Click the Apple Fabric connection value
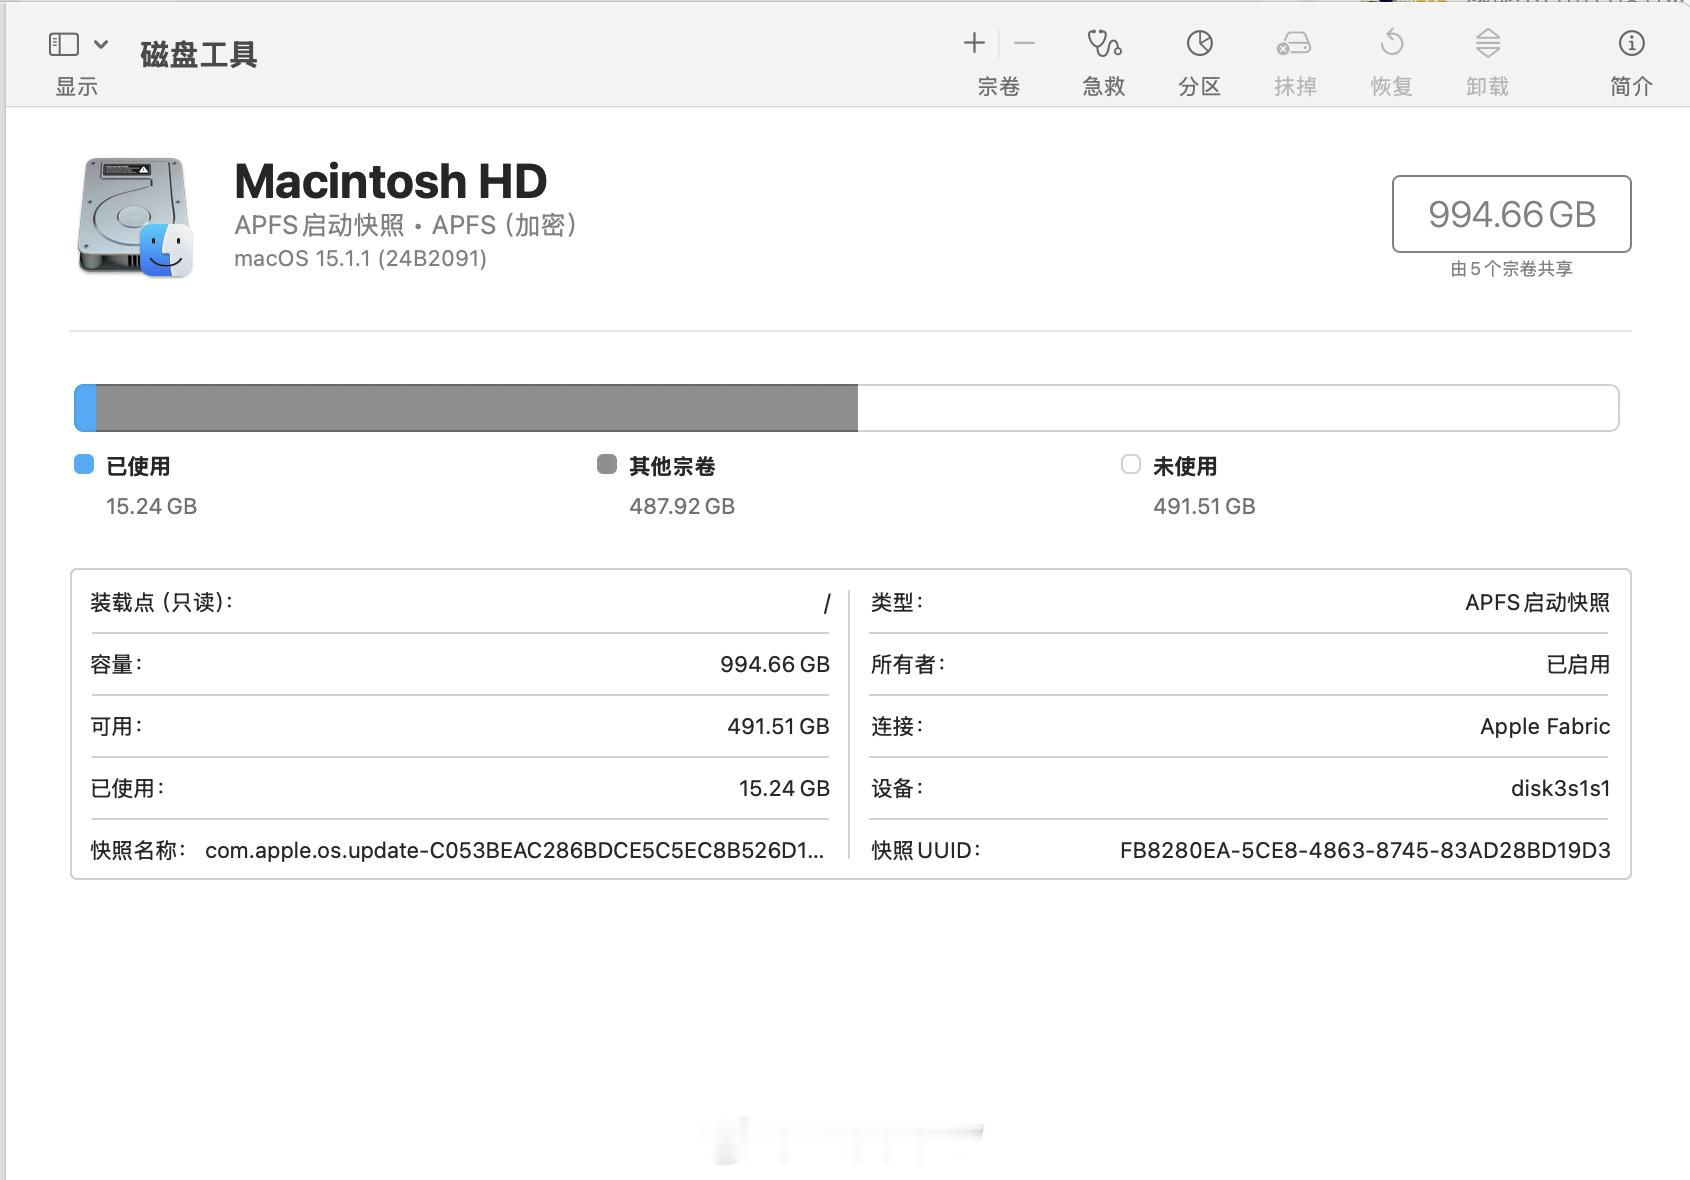This screenshot has height=1180, width=1690. [1545, 726]
